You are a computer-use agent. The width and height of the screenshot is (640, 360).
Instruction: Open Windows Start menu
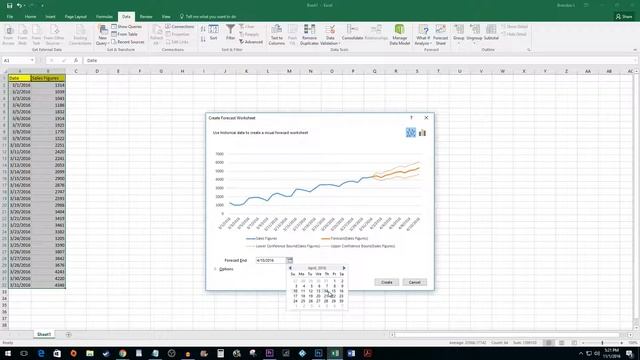[x=8, y=353]
